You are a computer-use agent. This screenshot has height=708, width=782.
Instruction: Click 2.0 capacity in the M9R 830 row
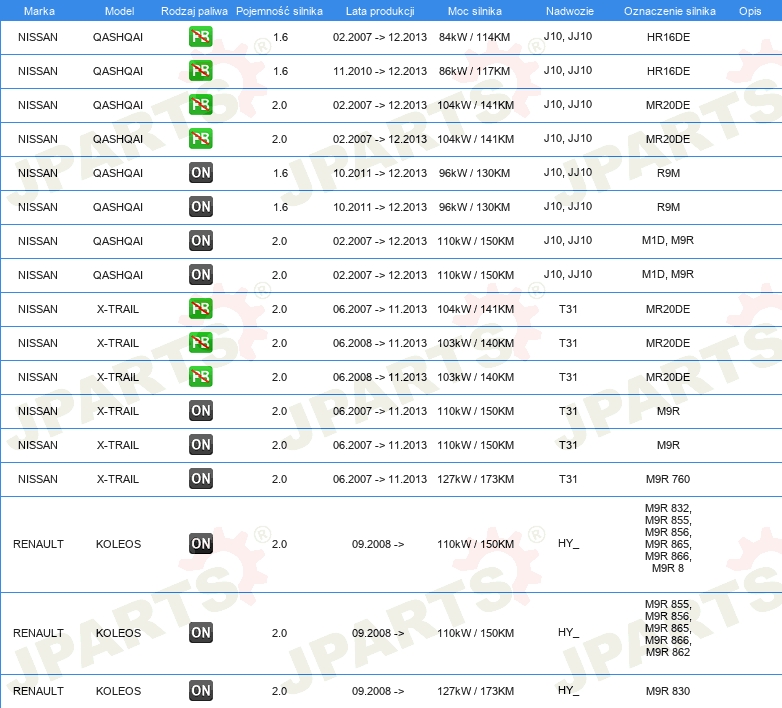tap(279, 691)
